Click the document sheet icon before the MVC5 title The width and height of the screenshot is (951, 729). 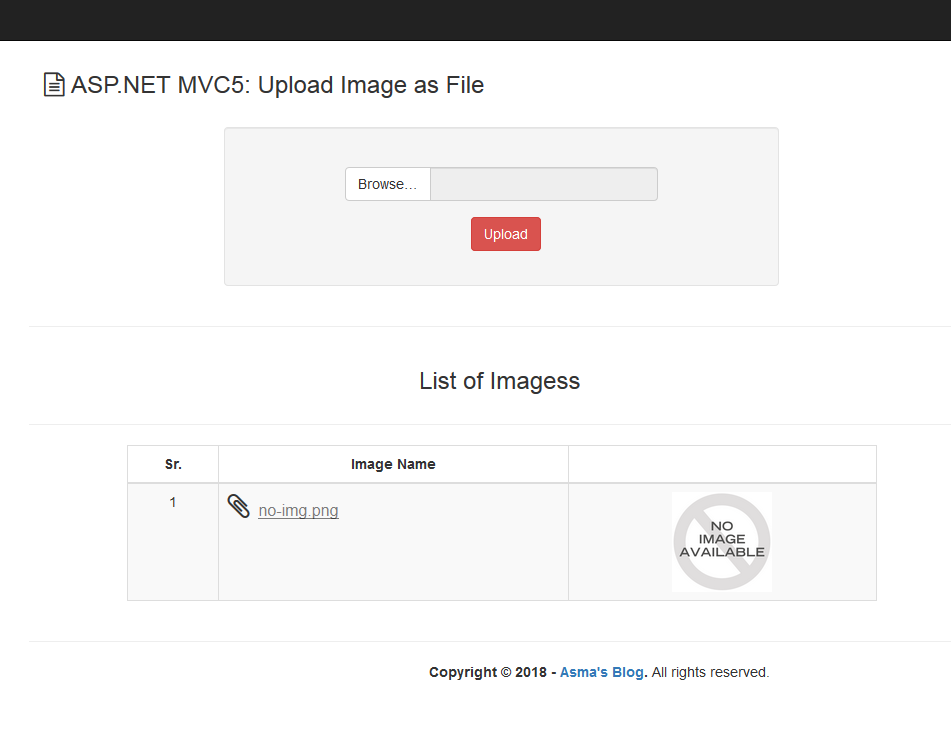click(x=53, y=85)
